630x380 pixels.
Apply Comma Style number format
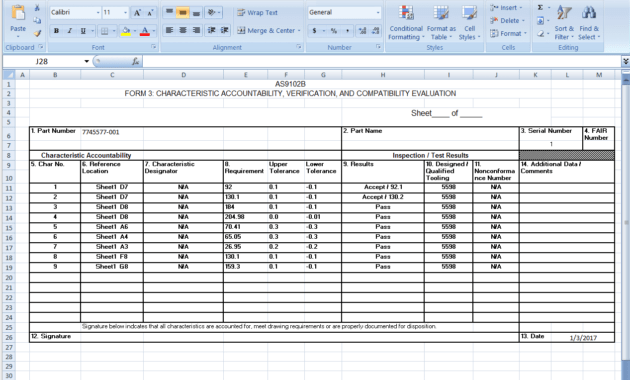[348, 31]
